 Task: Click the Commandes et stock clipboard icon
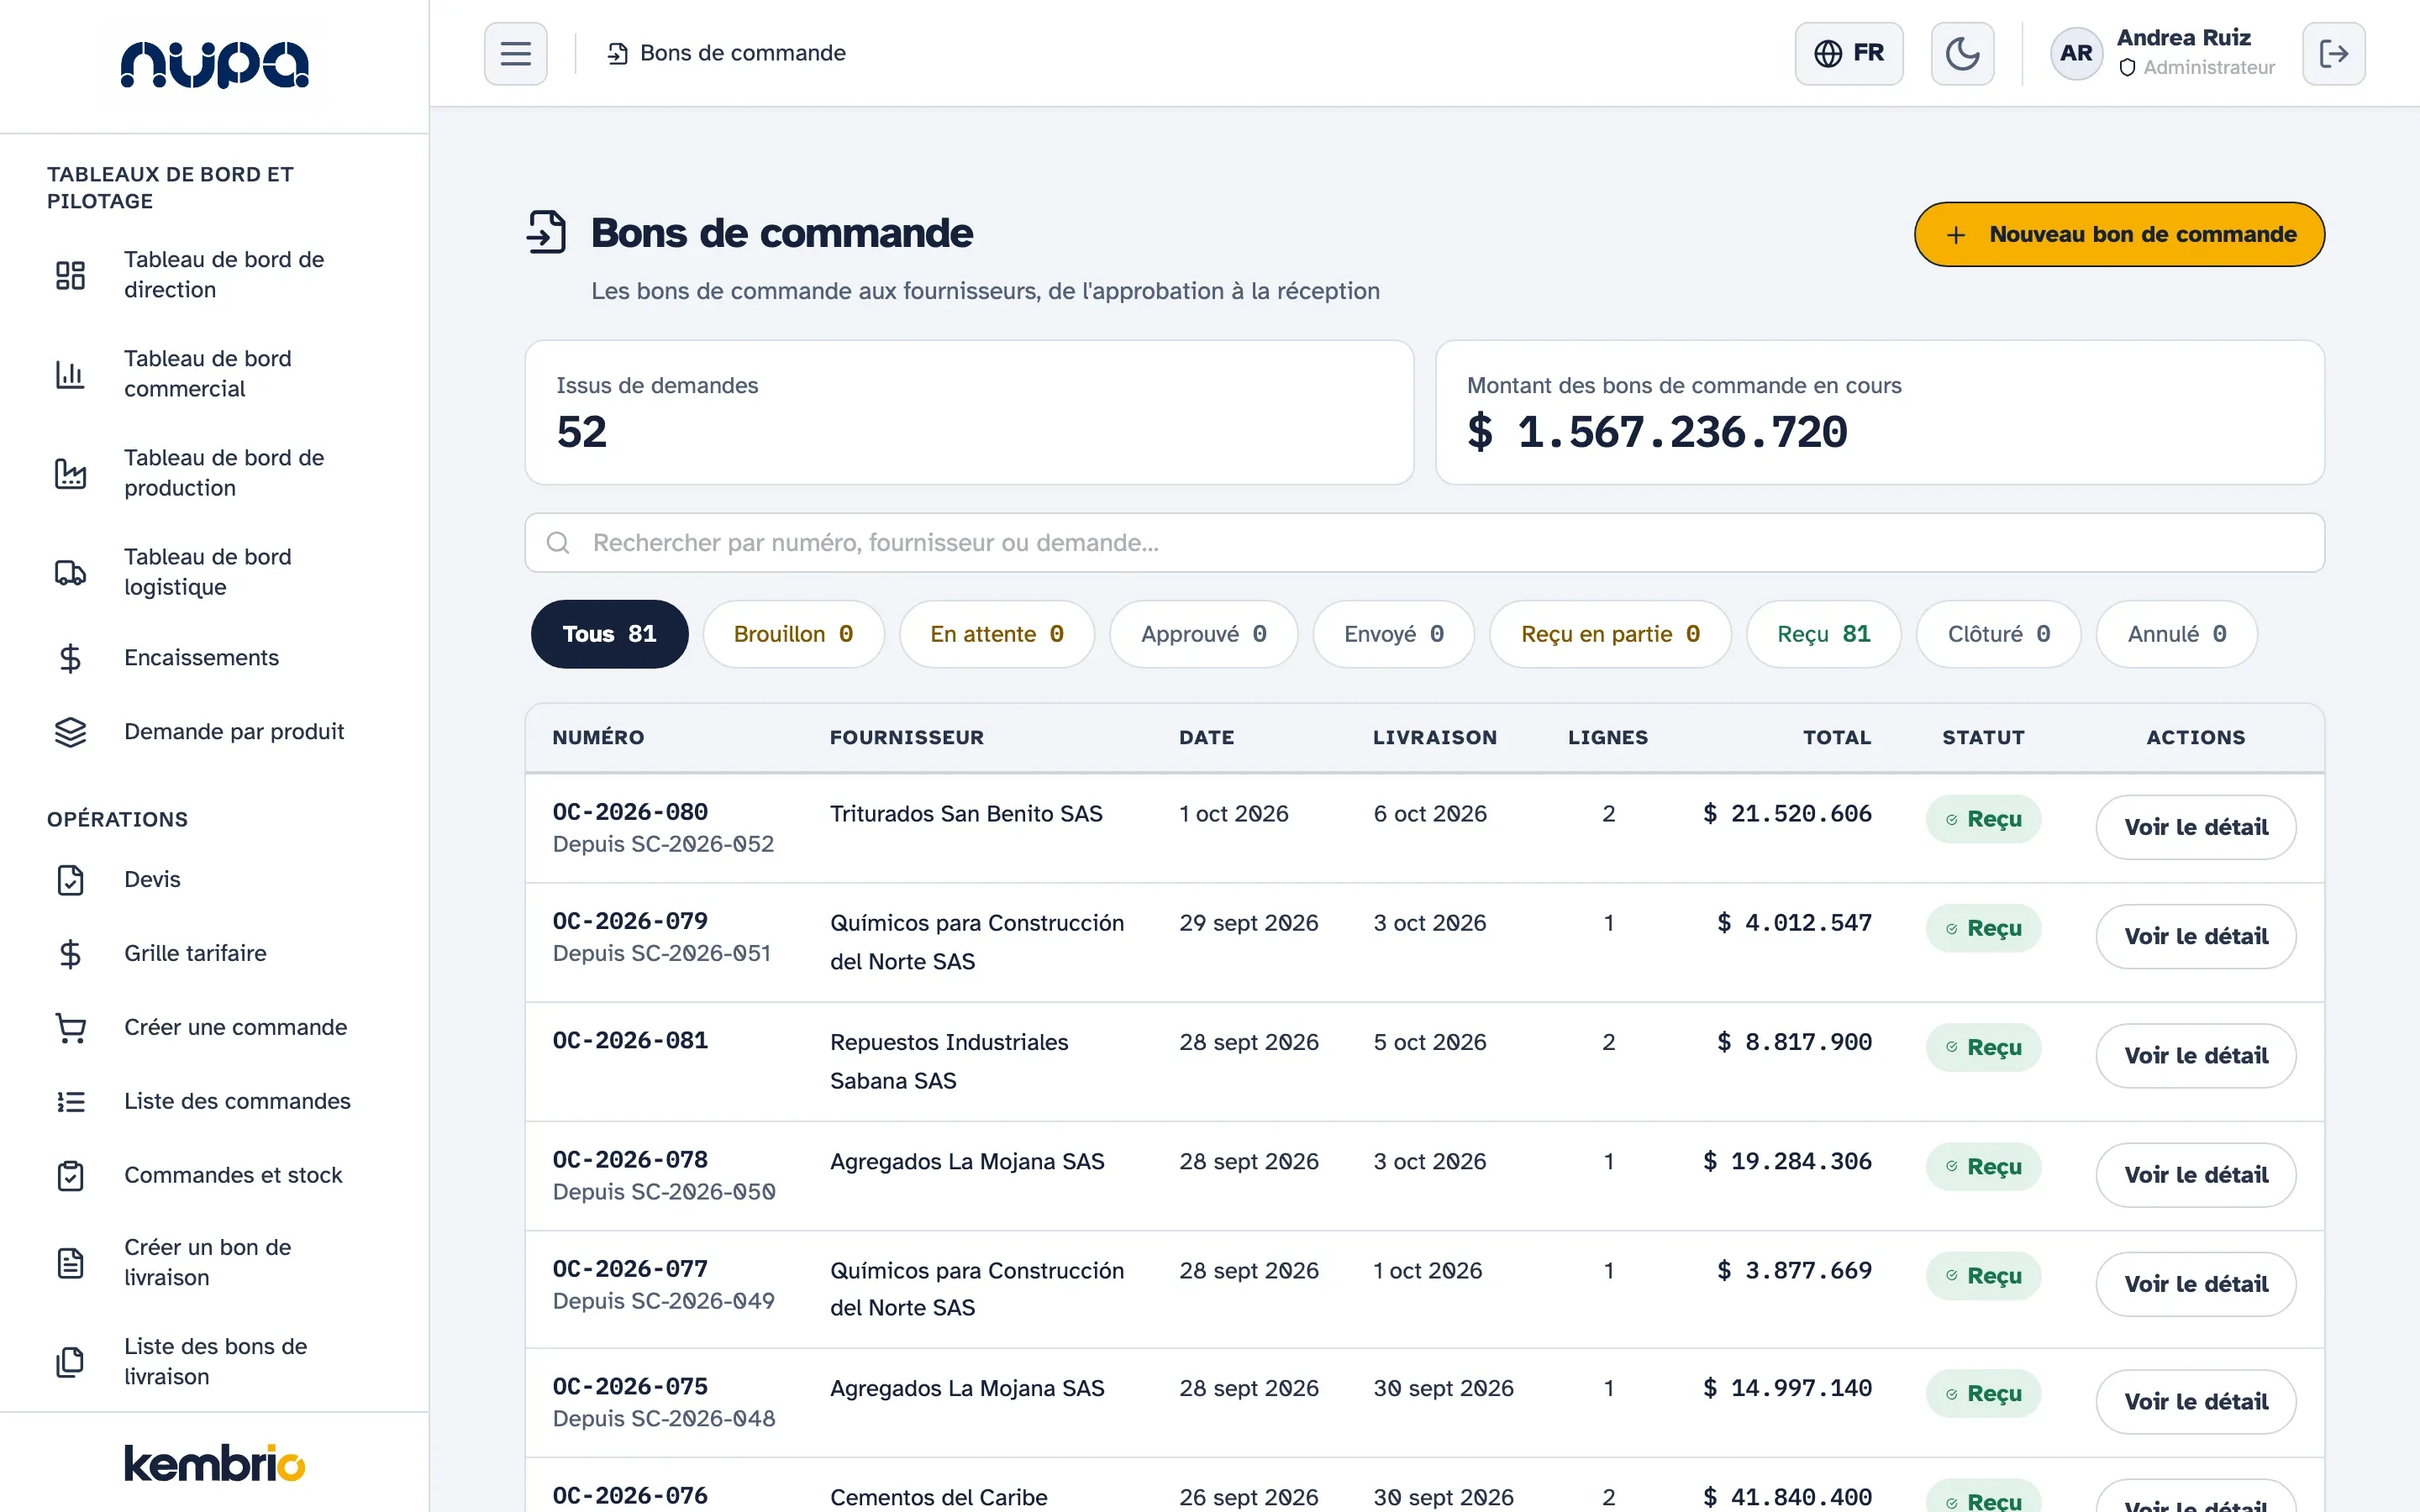pyautogui.click(x=70, y=1176)
